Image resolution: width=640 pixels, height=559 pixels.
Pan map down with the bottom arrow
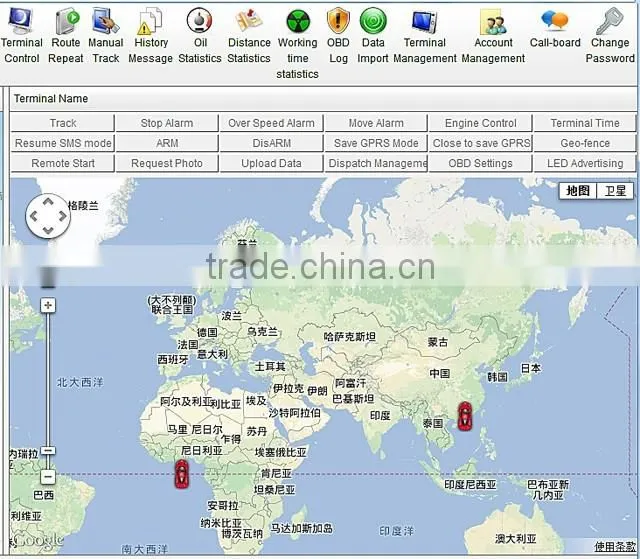pyautogui.click(x=48, y=231)
